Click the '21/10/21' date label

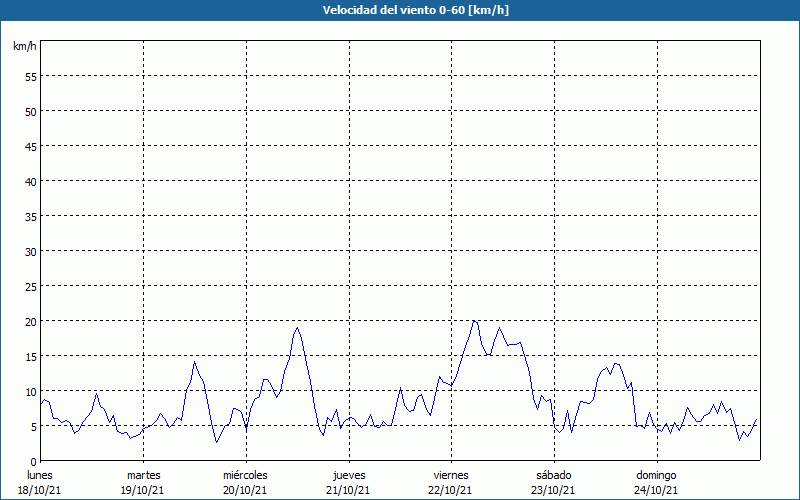(348, 490)
